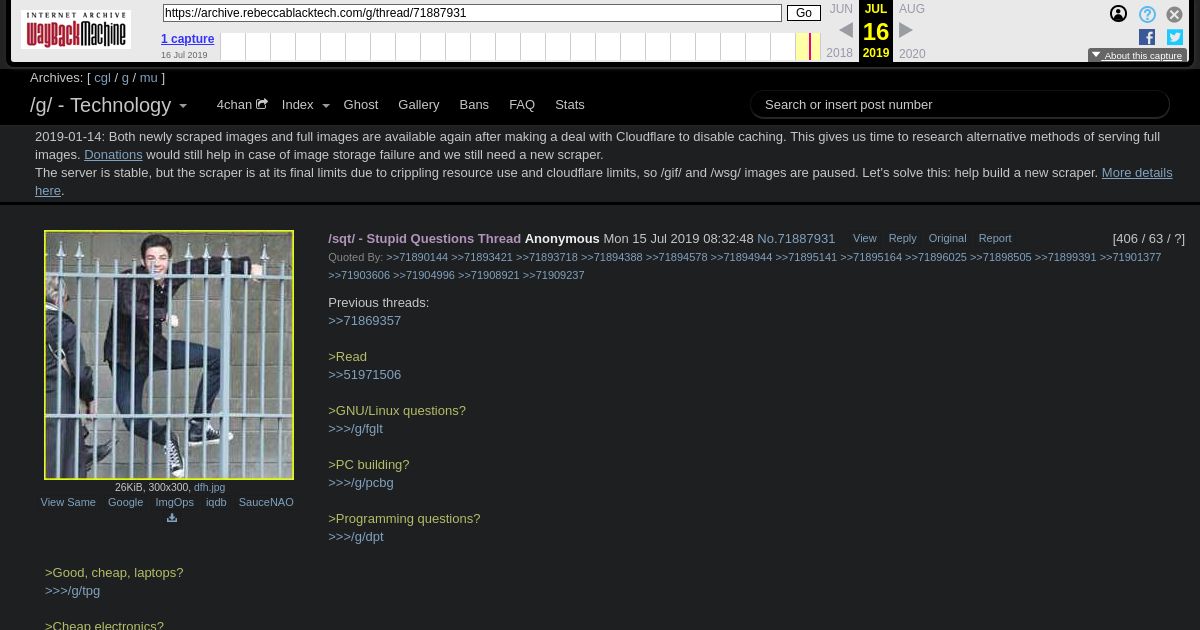Click the [406 / 63 / ?] thread stats text
The height and width of the screenshot is (630, 1200).
pyautogui.click(x=1148, y=238)
